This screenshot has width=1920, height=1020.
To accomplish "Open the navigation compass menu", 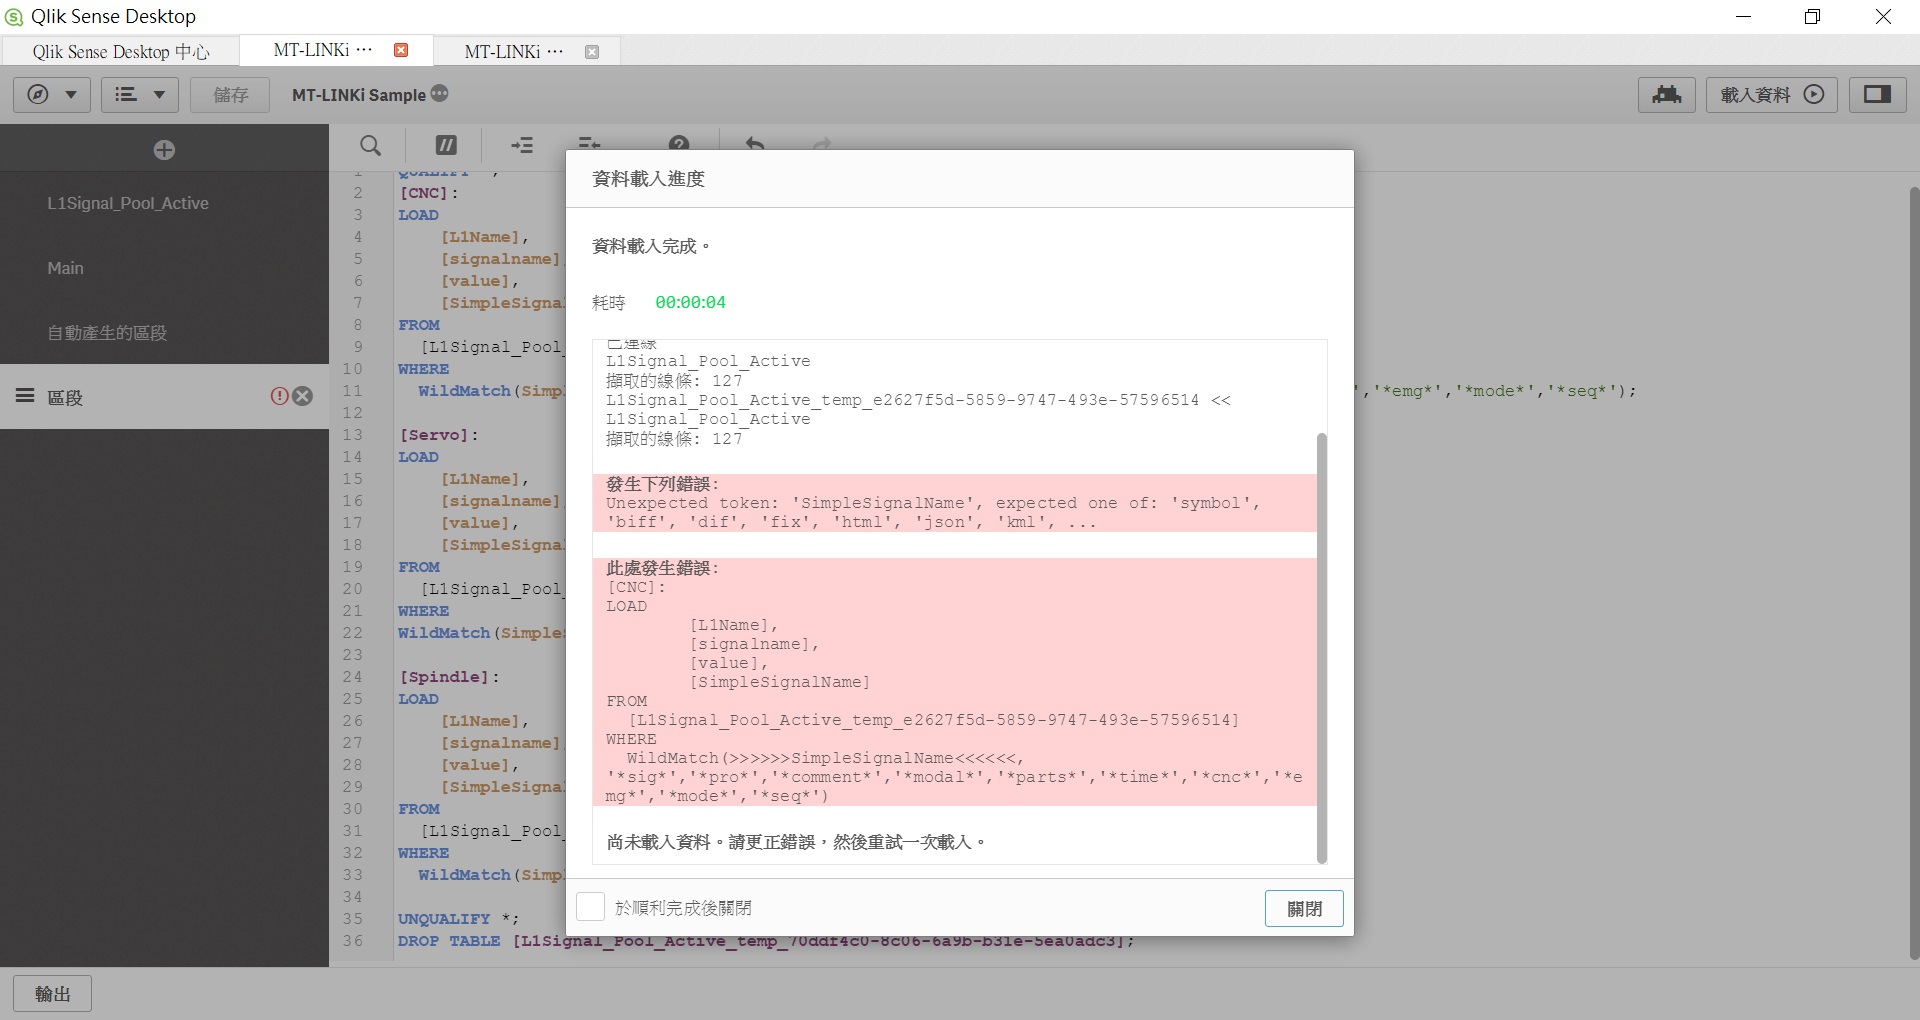I will [52, 95].
